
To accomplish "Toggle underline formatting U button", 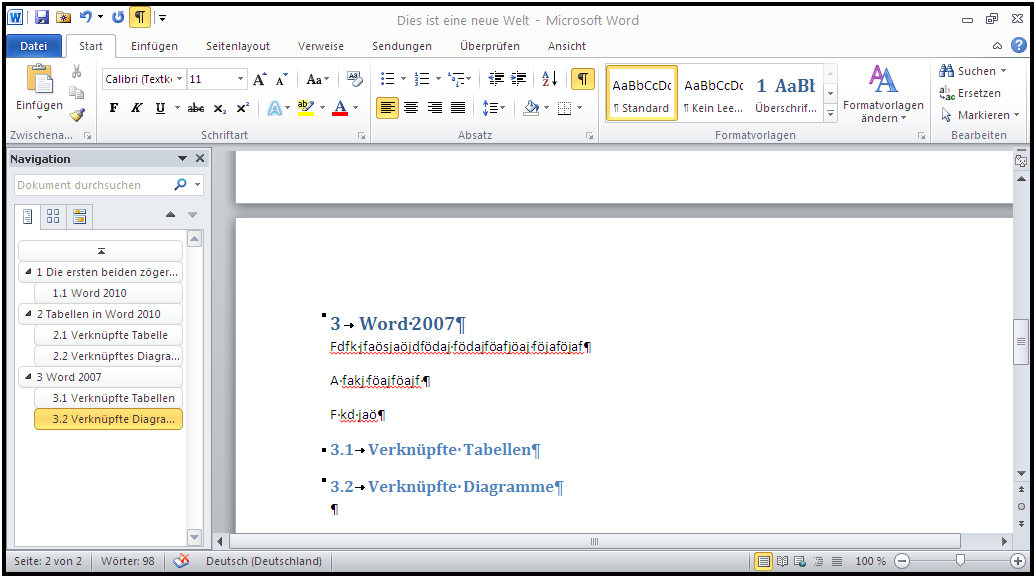I will coord(160,108).
